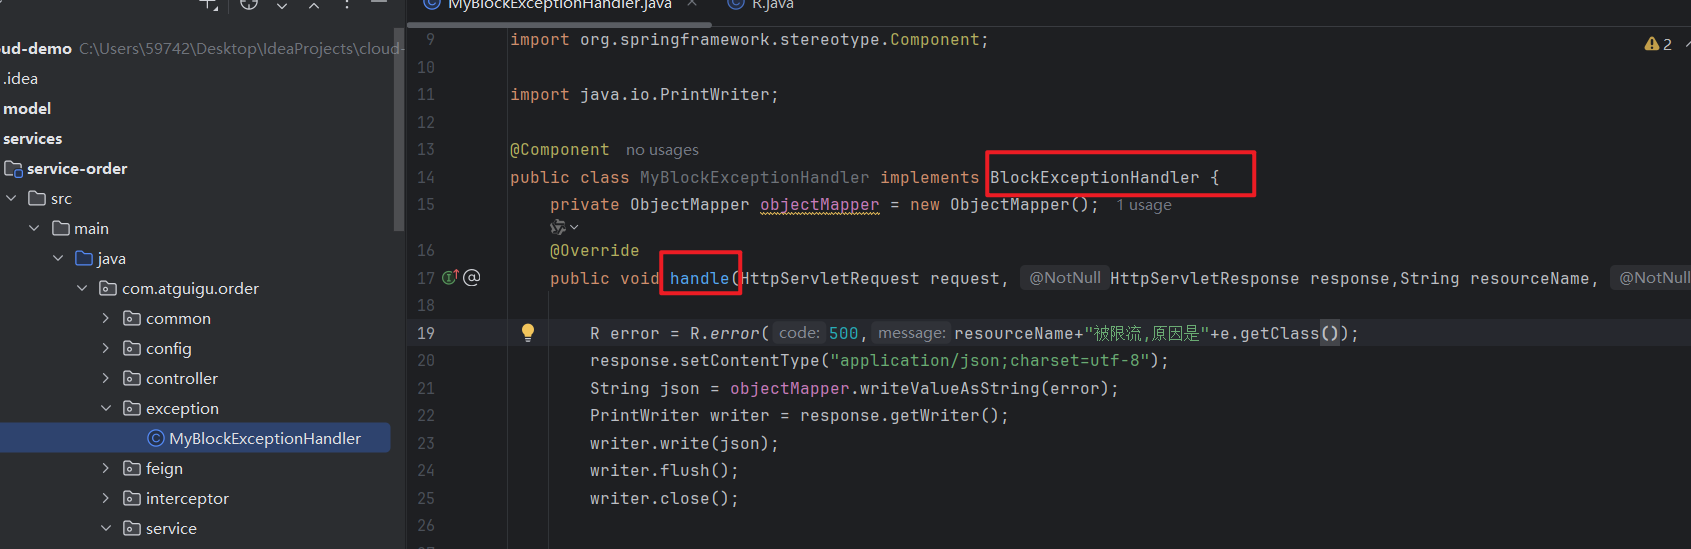Expand the feign package node

click(x=106, y=468)
